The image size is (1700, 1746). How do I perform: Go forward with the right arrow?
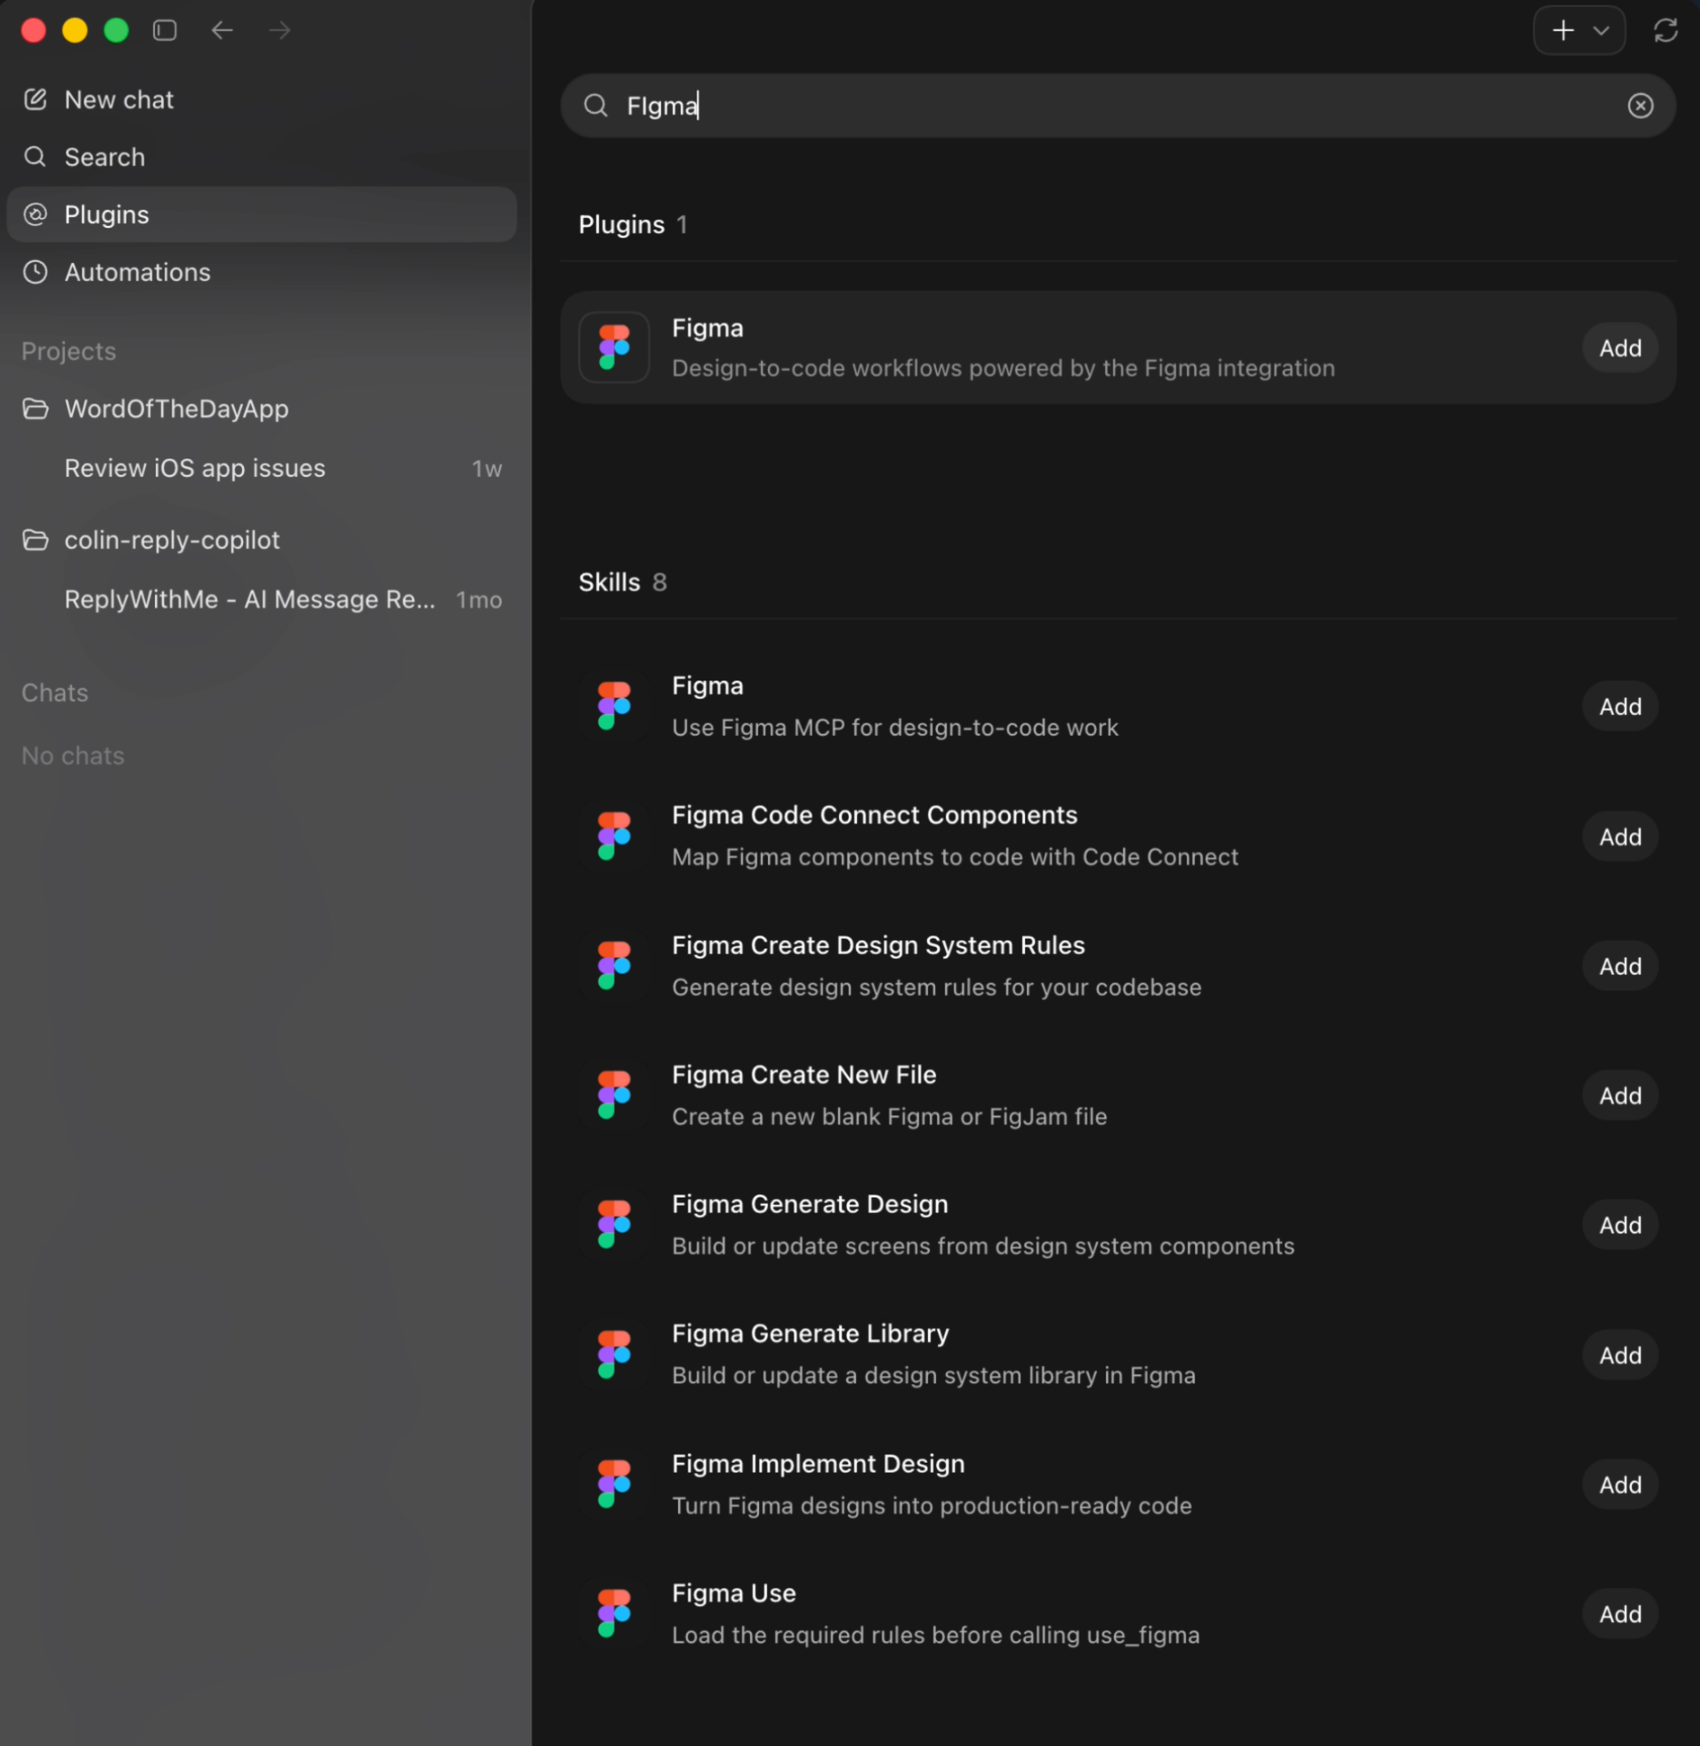(x=280, y=30)
